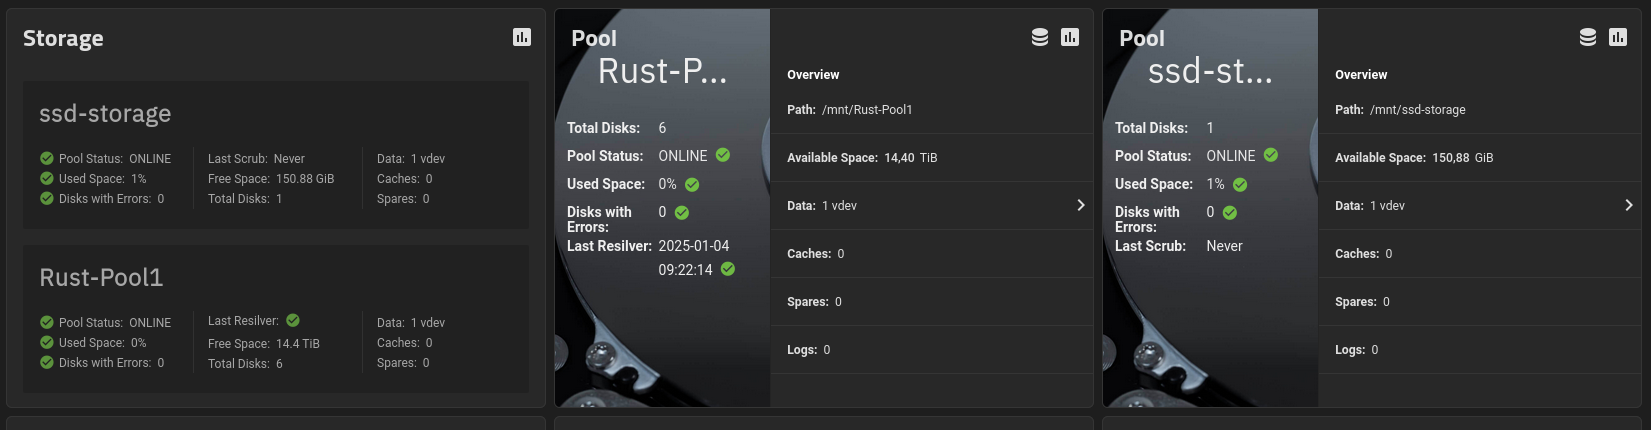Image resolution: width=1651 pixels, height=430 pixels.
Task: Click Total Disks: 6 in Rust-P... pool widget
Action: (616, 128)
